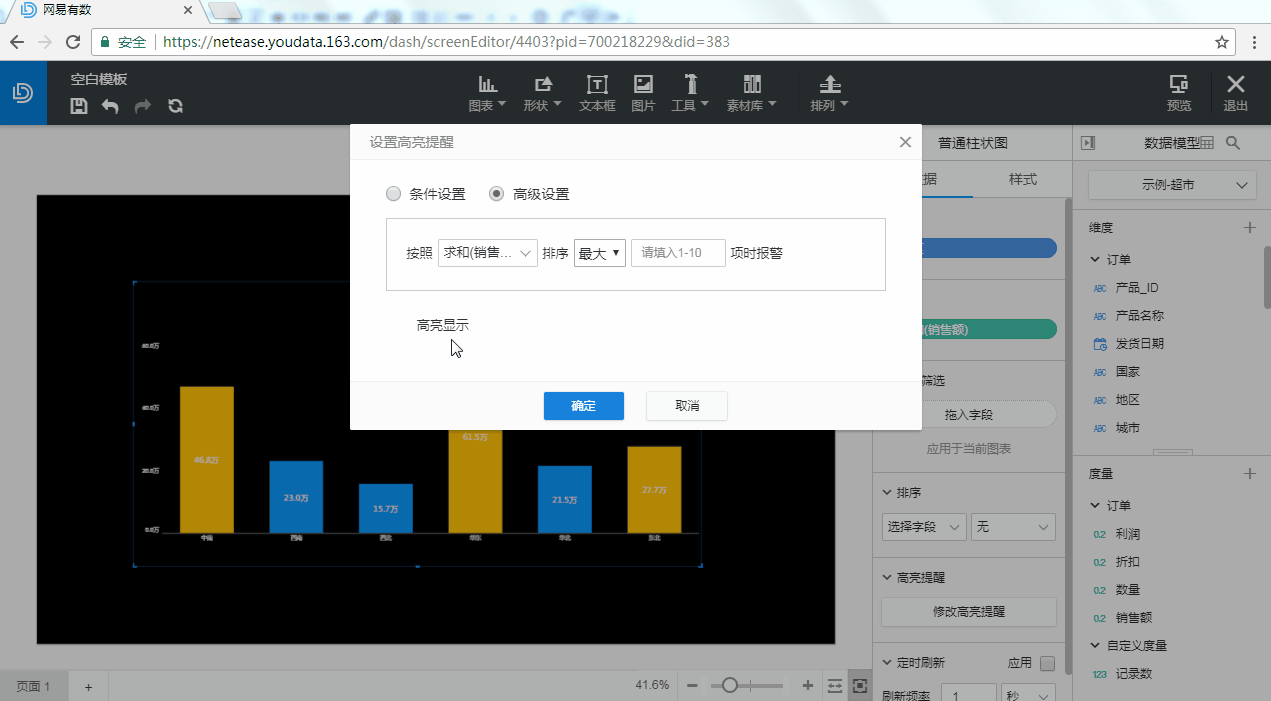Screen dimensions: 1271x701
Task: Click the 拖入字段 filter field area
Action: (x=968, y=414)
